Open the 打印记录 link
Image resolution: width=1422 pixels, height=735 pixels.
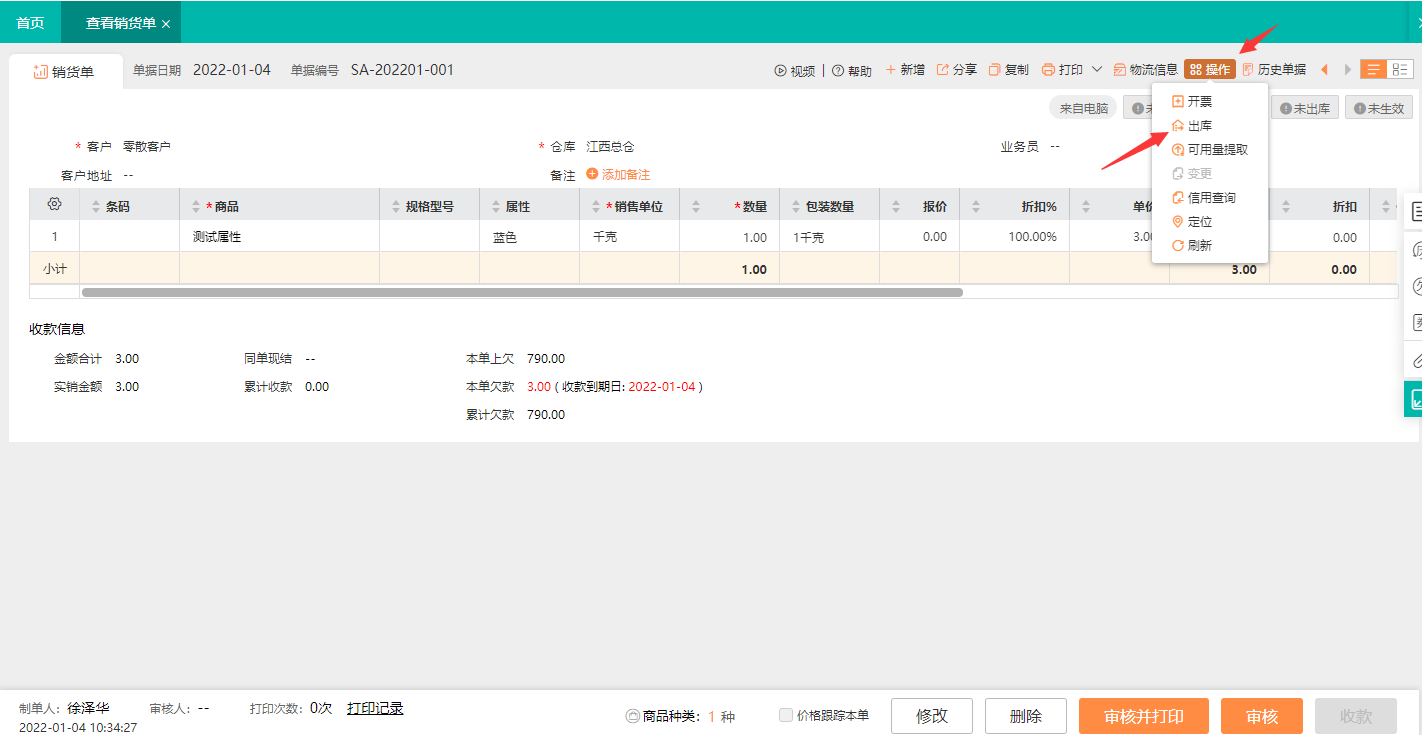pos(375,708)
